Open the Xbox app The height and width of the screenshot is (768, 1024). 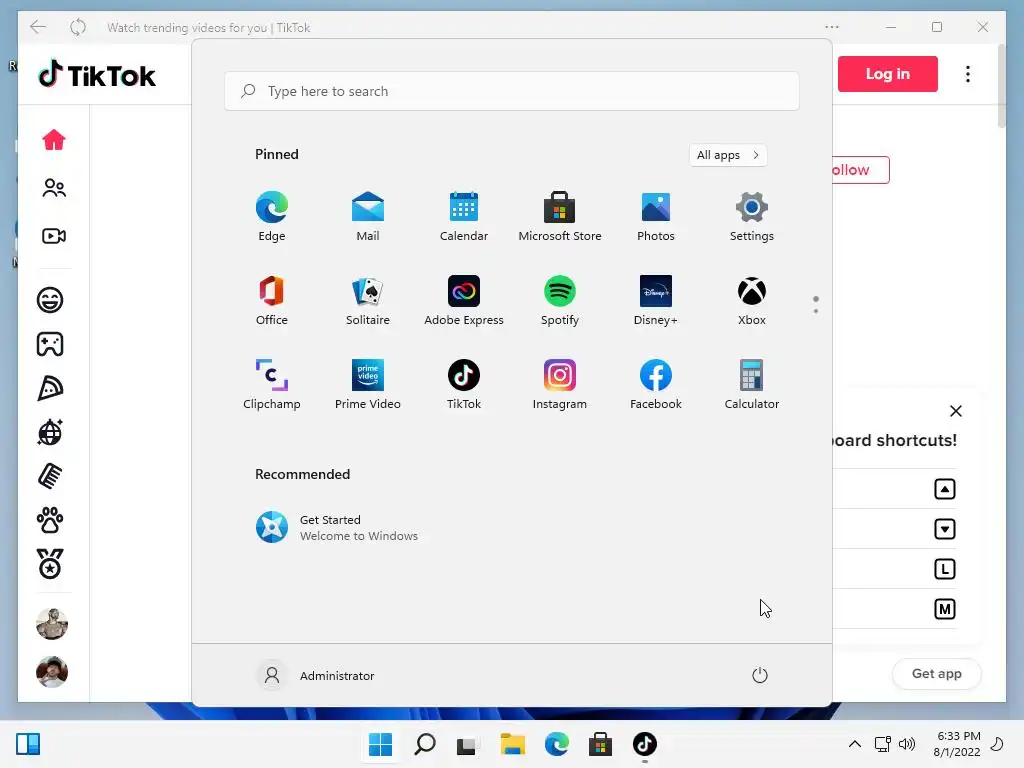(x=752, y=300)
